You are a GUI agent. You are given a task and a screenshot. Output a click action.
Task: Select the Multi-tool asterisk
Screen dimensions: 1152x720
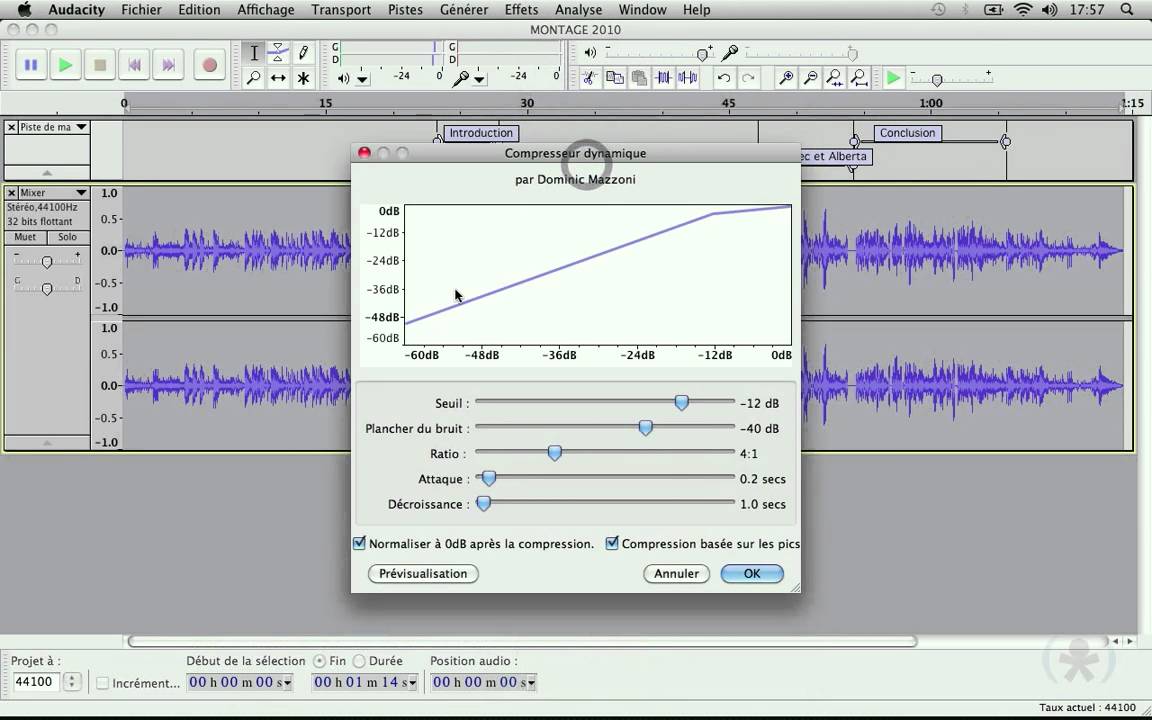coord(303,77)
